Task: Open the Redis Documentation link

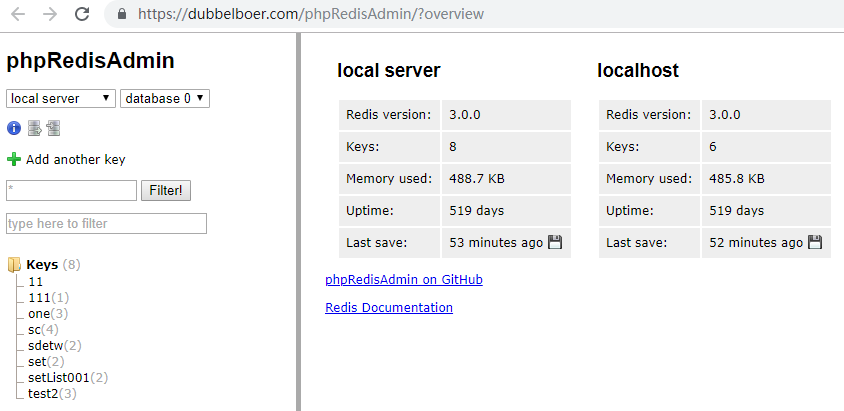Action: [389, 308]
